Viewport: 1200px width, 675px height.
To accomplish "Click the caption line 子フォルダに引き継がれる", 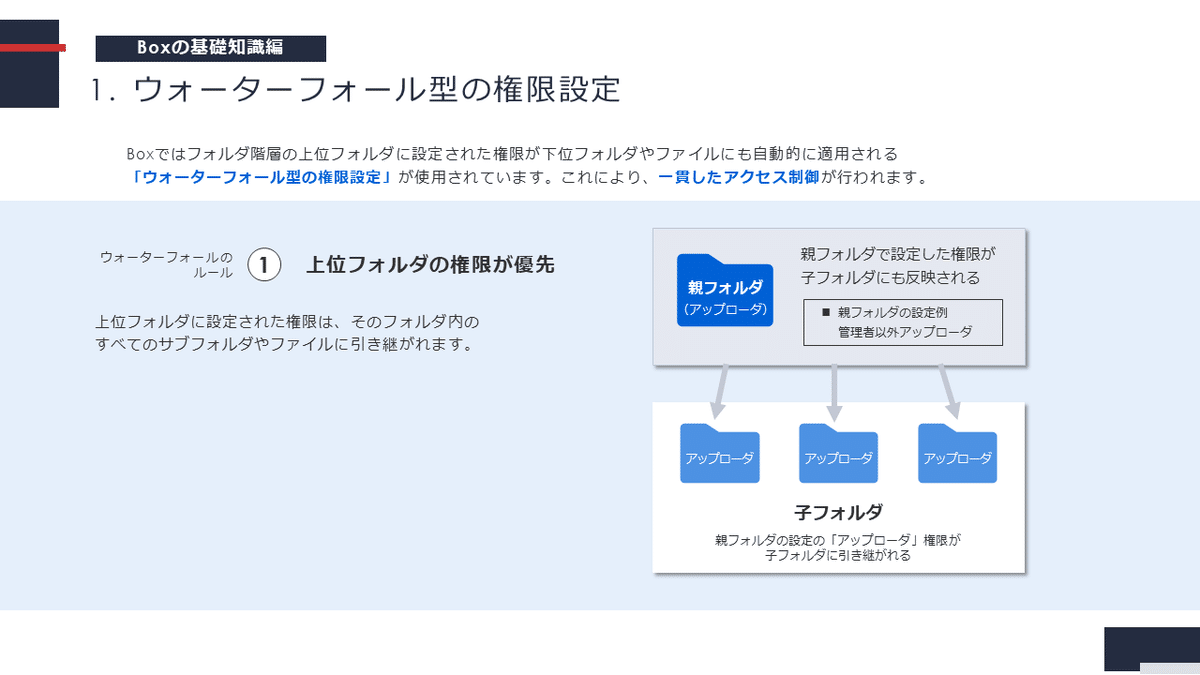I will pyautogui.click(x=838, y=555).
